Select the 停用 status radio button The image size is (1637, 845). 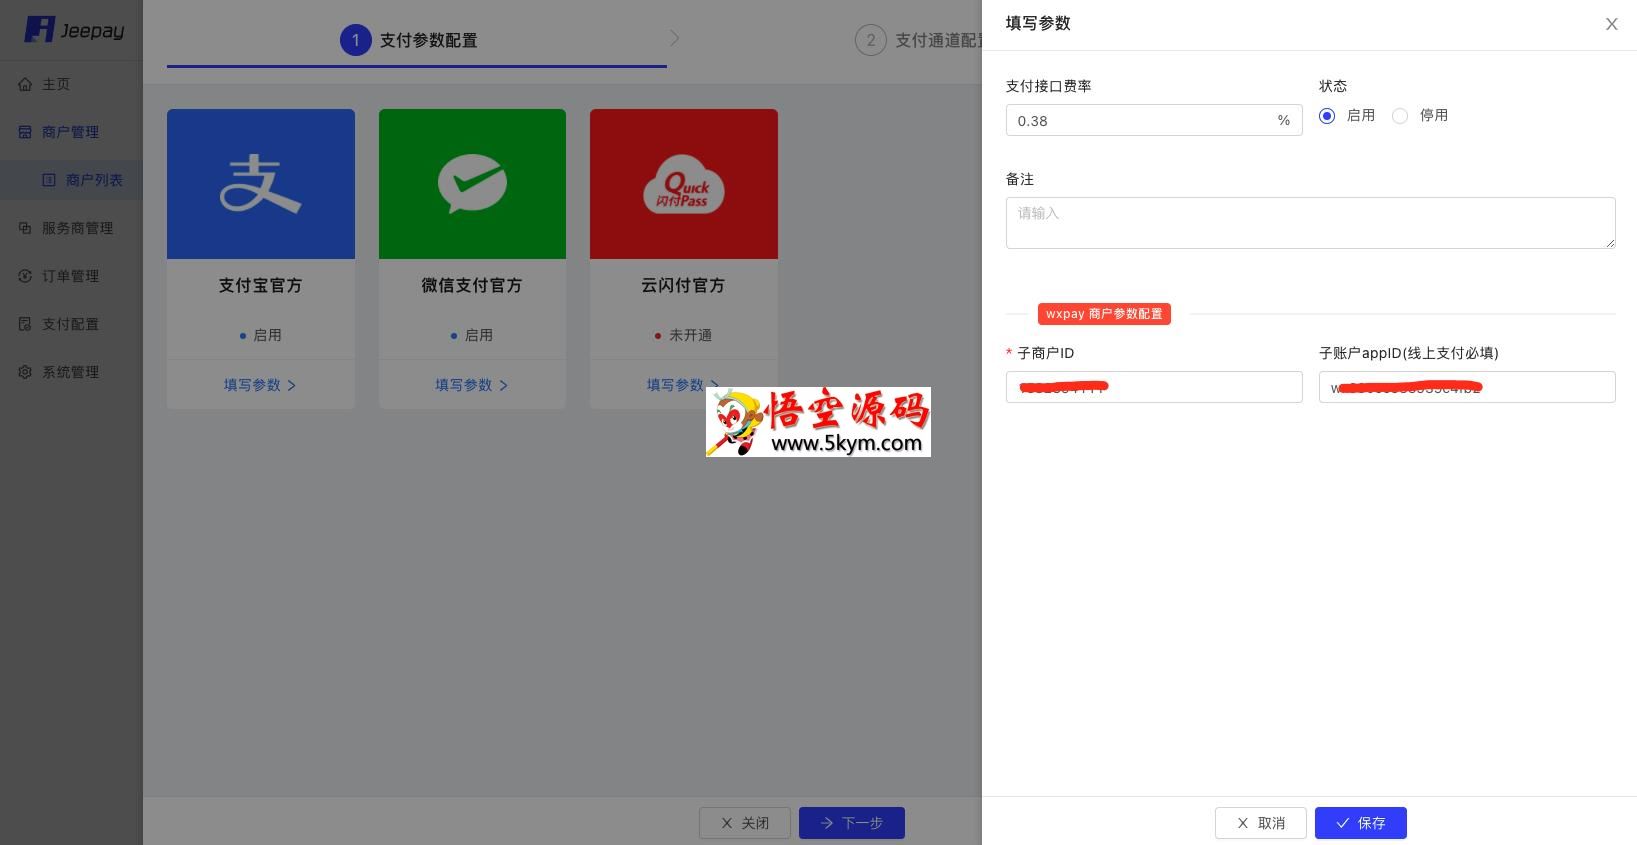[x=1400, y=116]
